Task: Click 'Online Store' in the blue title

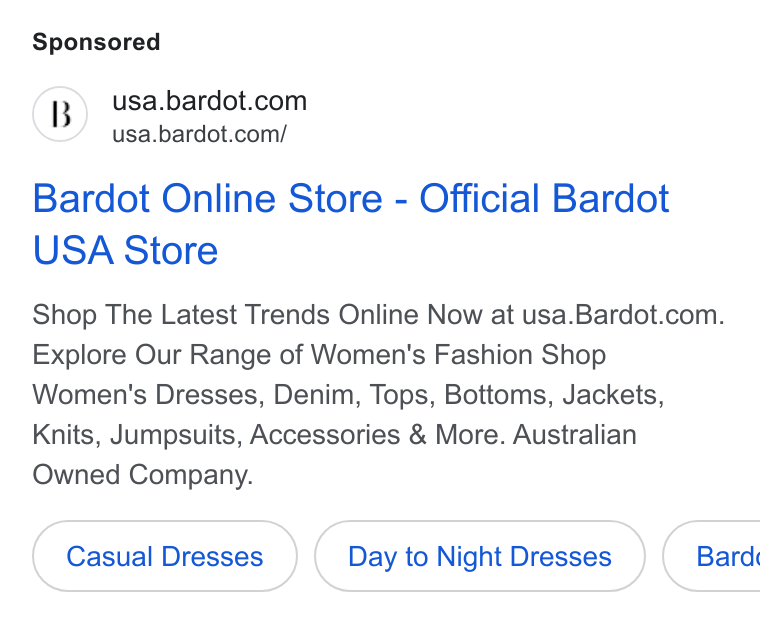Action: click(272, 198)
